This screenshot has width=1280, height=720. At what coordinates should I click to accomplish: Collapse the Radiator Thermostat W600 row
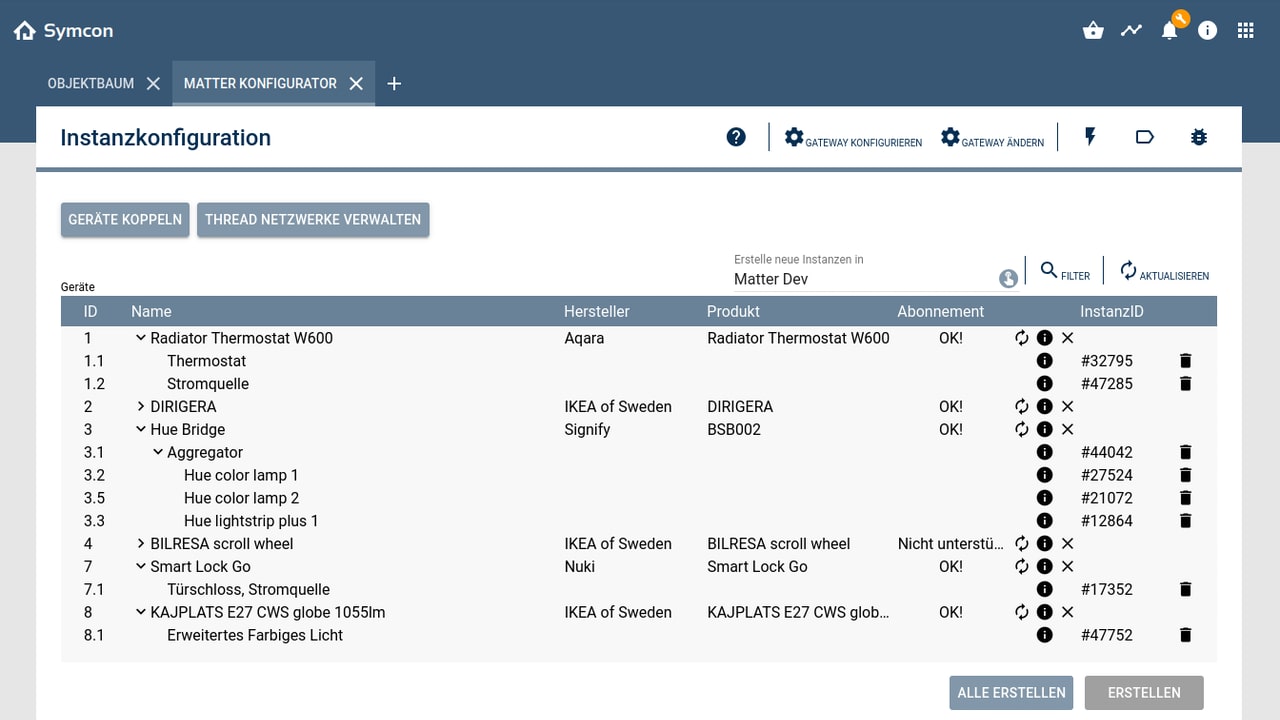click(x=141, y=338)
